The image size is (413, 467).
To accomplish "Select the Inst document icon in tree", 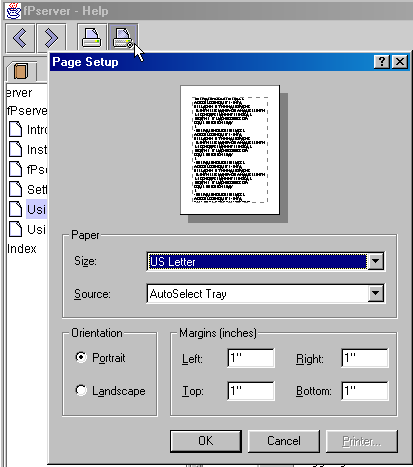I will coord(15,149).
